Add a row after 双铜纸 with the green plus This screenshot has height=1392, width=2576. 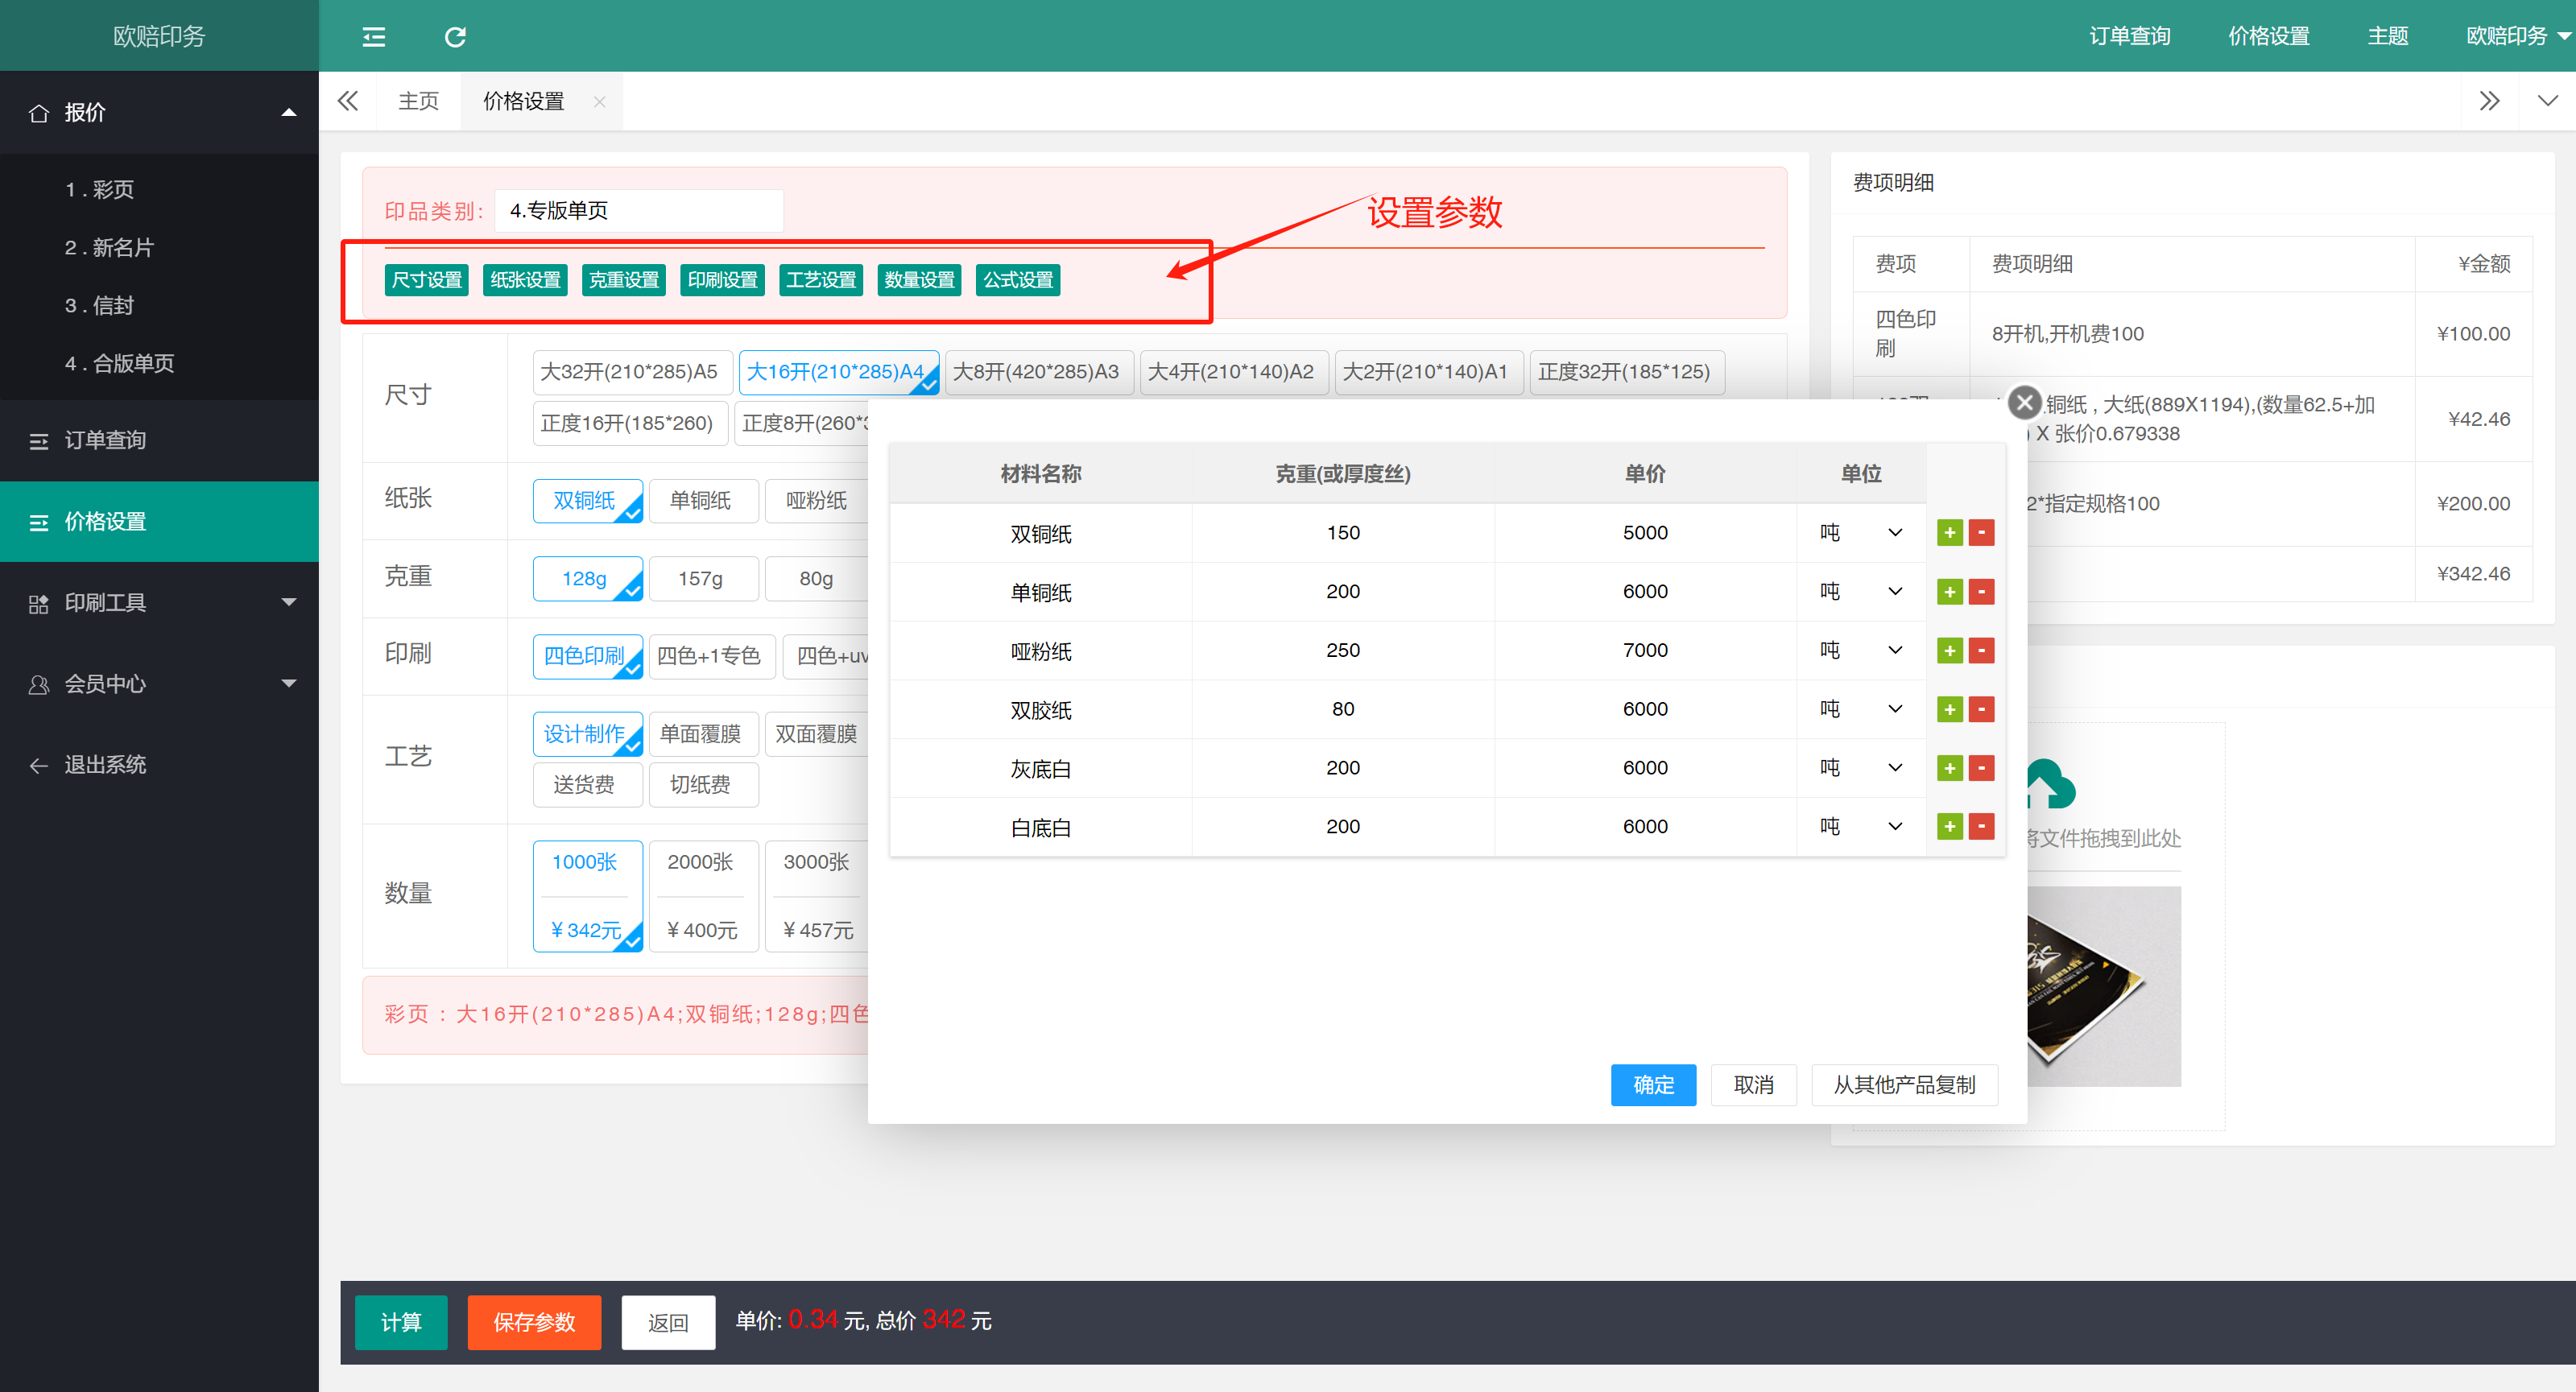pyautogui.click(x=1949, y=532)
